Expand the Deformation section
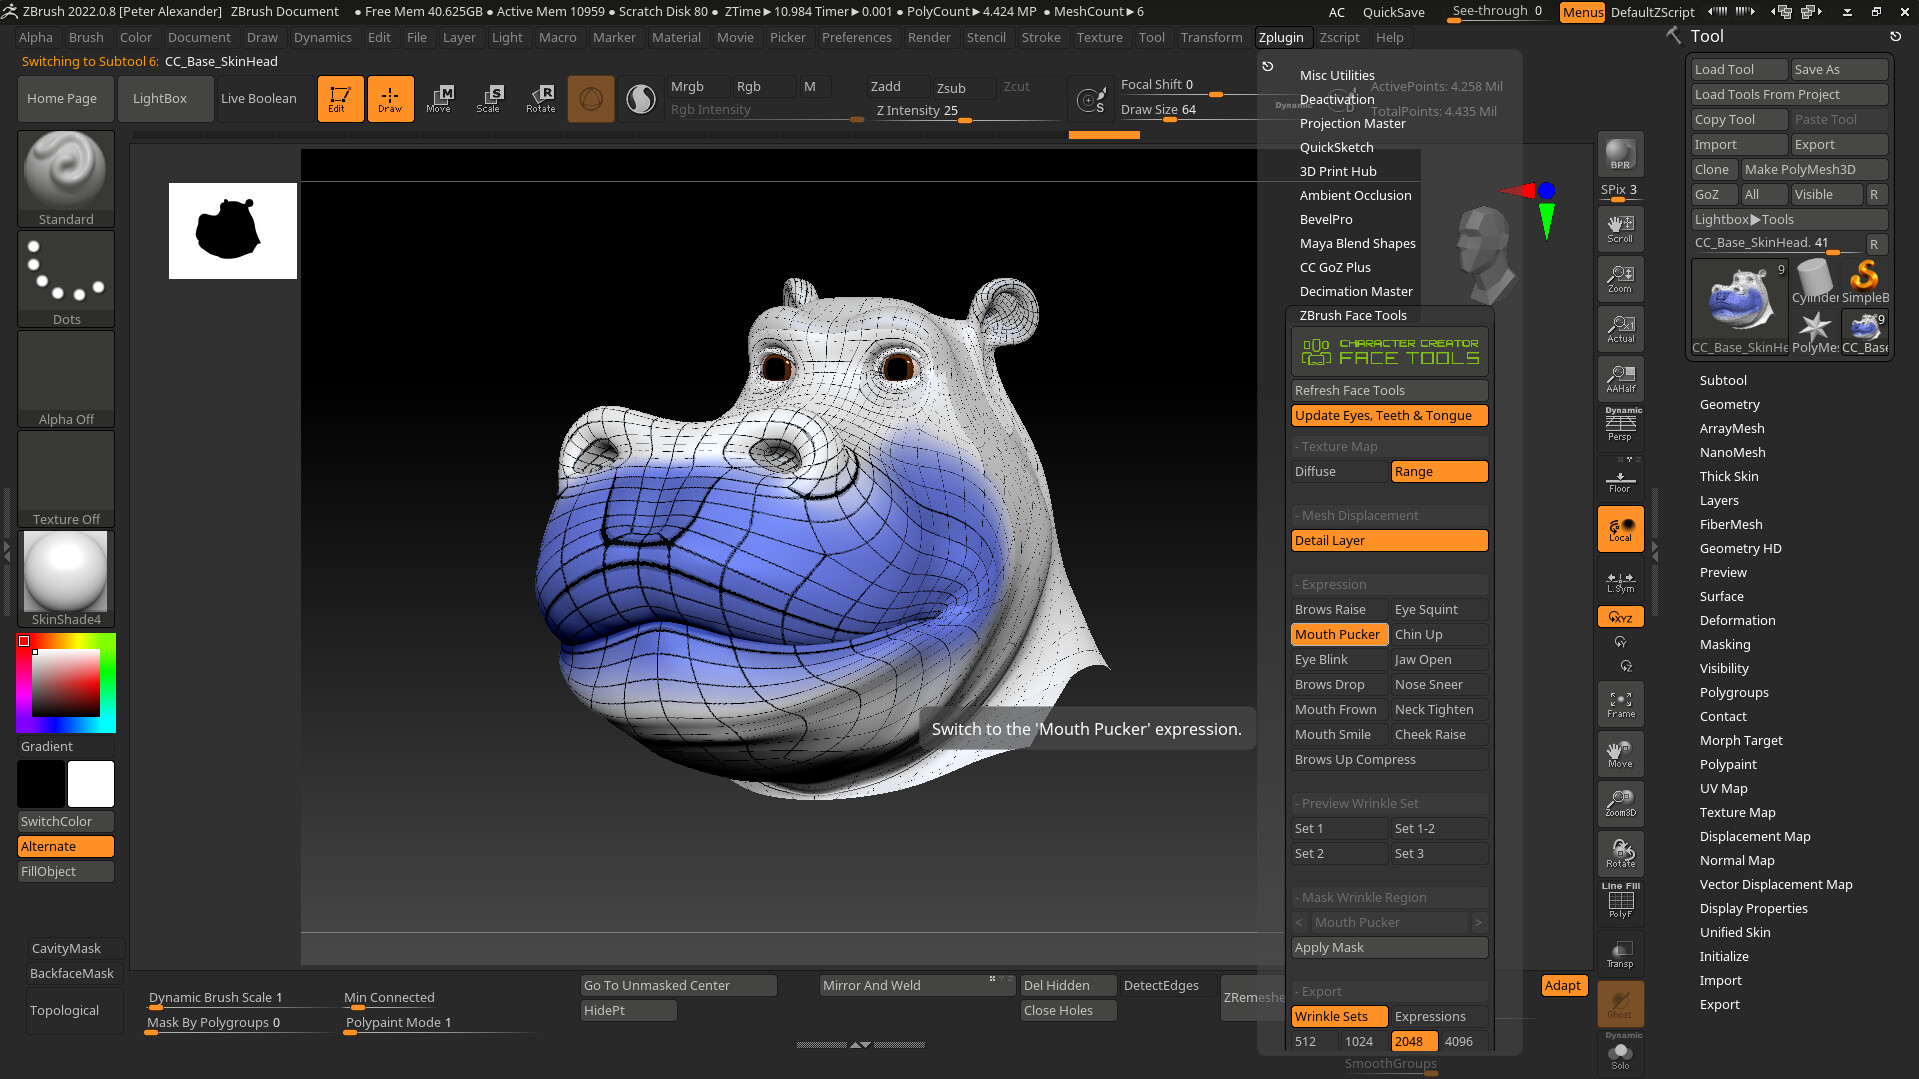 coord(1737,620)
